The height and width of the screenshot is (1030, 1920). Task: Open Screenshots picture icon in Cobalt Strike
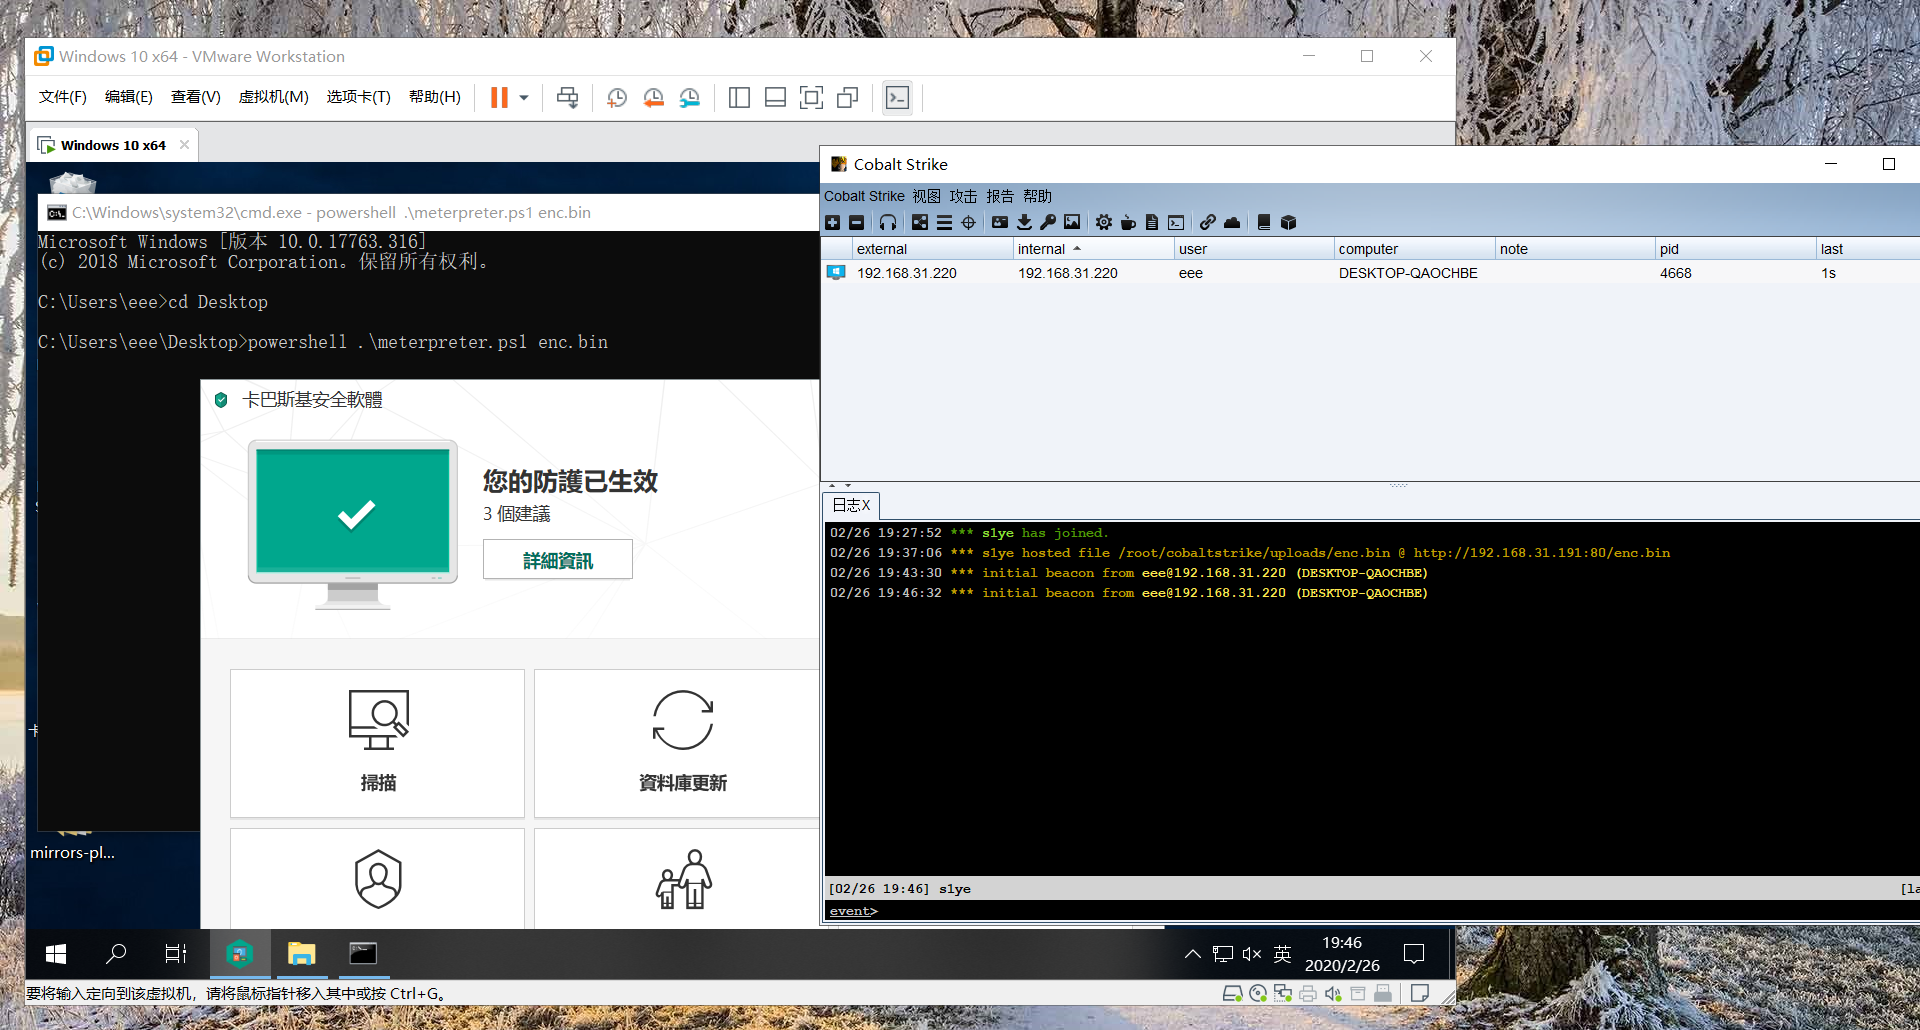[1072, 222]
